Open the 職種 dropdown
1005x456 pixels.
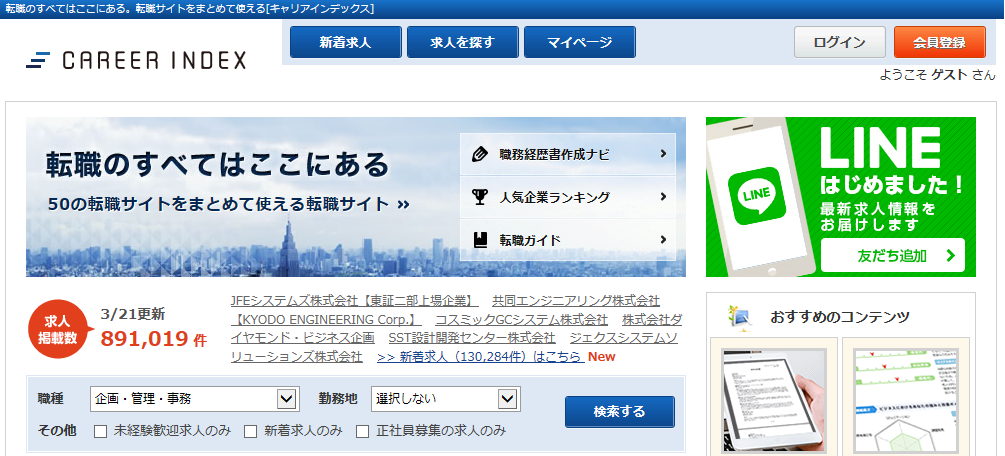(194, 399)
